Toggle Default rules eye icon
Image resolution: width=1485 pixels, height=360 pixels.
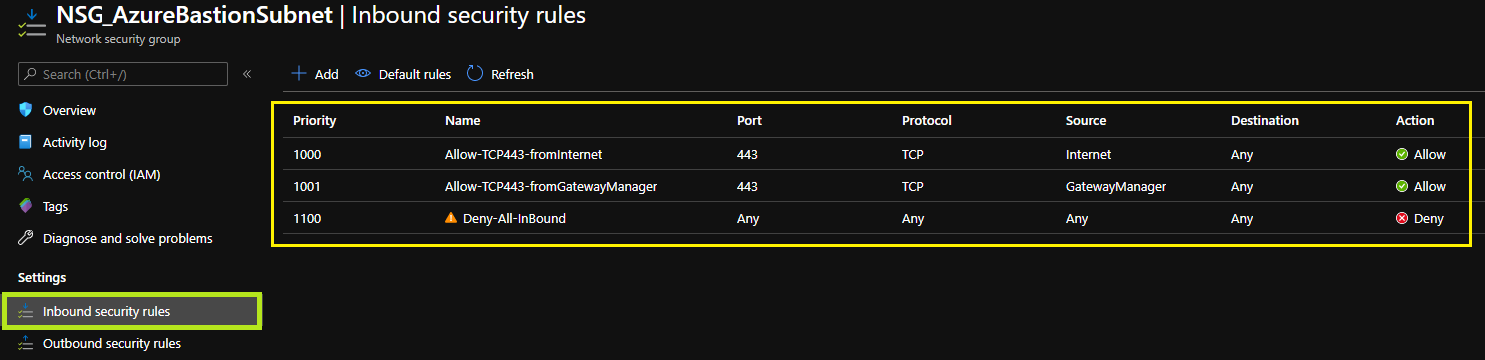pos(363,73)
